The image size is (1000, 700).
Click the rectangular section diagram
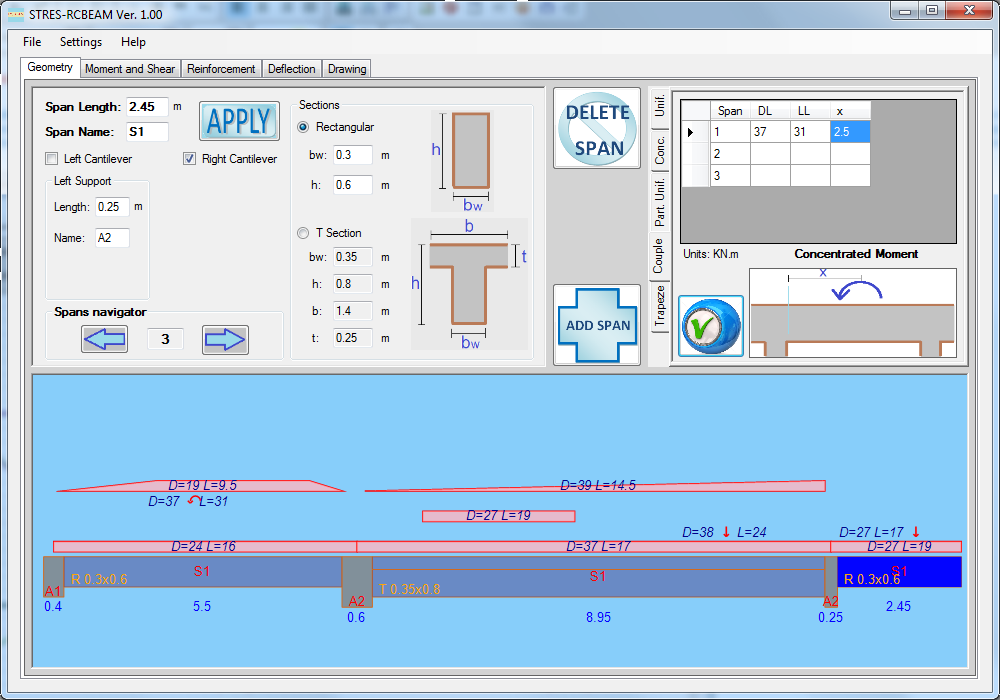tap(464, 161)
